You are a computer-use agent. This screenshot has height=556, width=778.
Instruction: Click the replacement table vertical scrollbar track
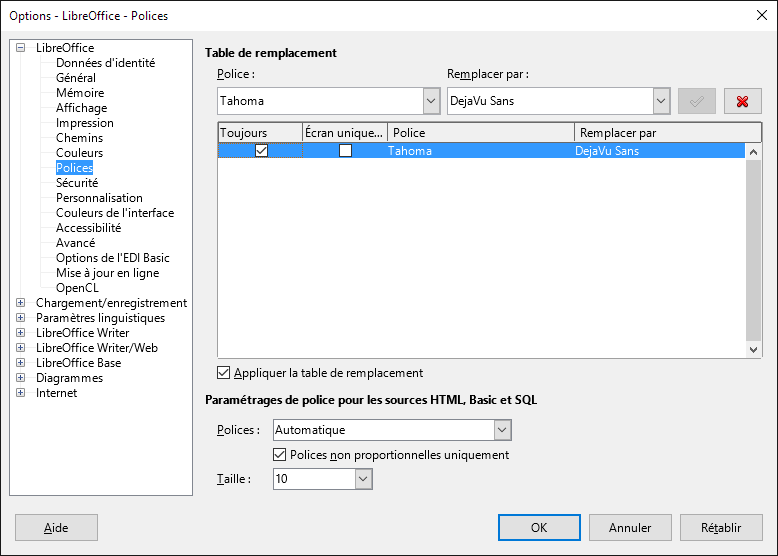[753, 250]
